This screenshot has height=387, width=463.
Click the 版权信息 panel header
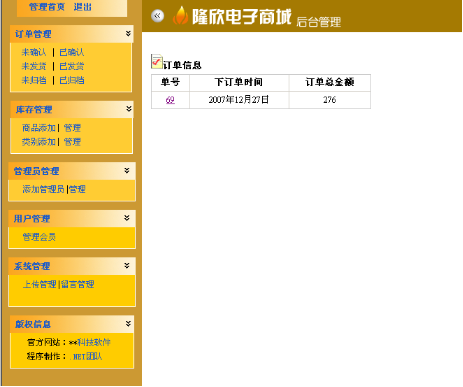[72, 324]
